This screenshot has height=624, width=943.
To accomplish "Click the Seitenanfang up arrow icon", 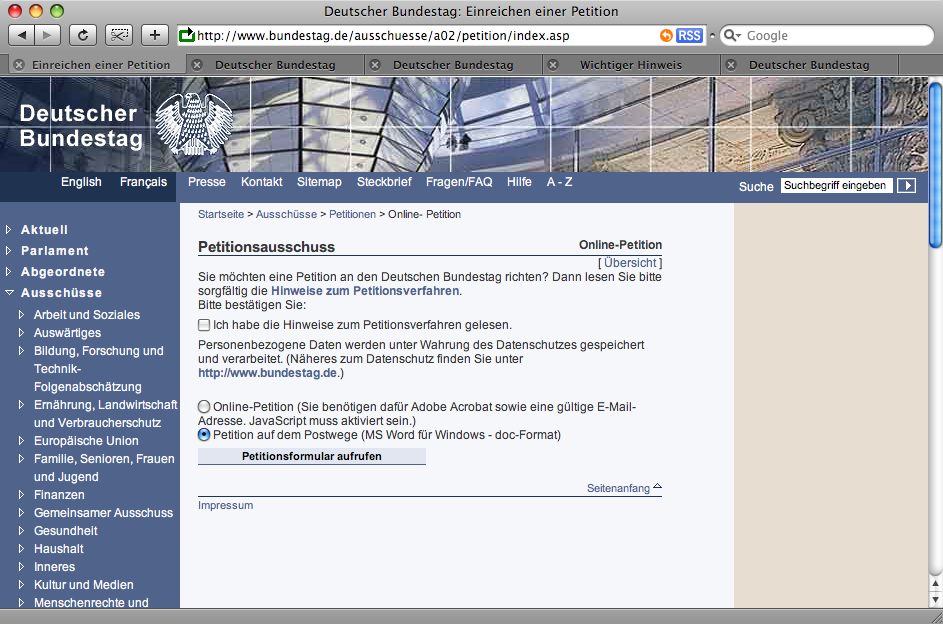I will click(x=657, y=486).
